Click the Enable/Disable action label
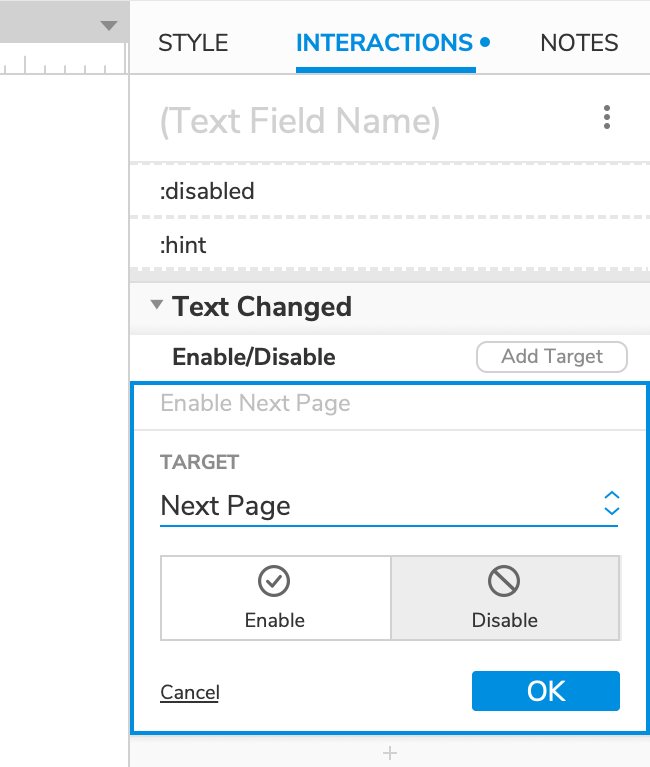 click(x=254, y=357)
